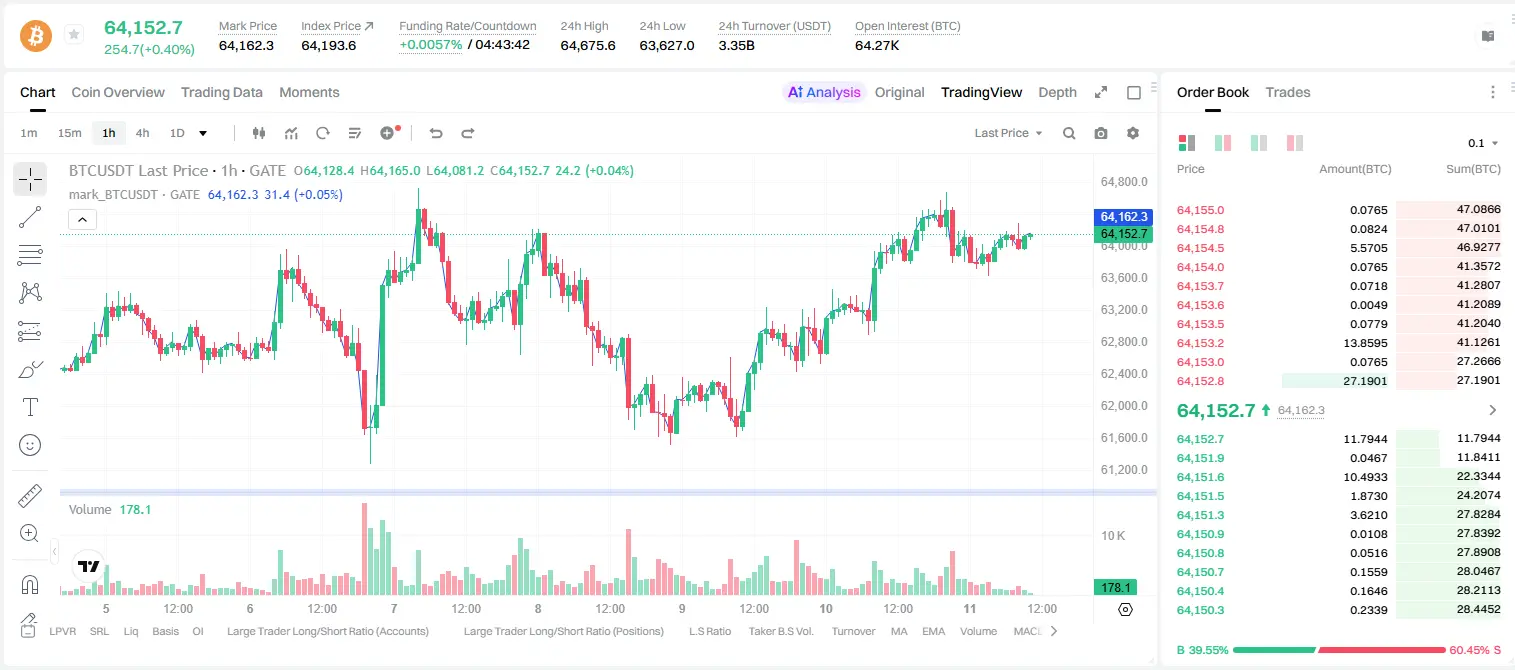Click the chart snapshot camera icon
The image size is (1515, 670).
point(1101,133)
